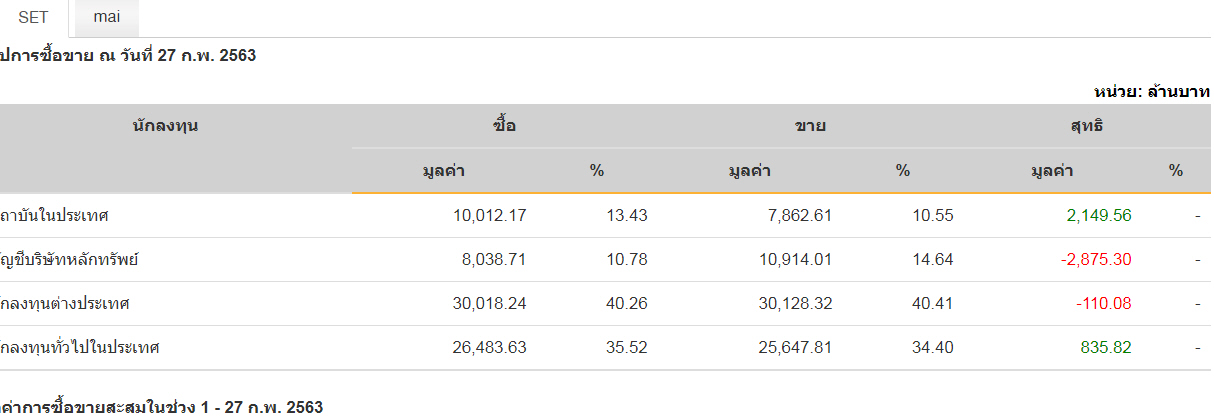Switch to the SET tab

pyautogui.click(x=33, y=18)
